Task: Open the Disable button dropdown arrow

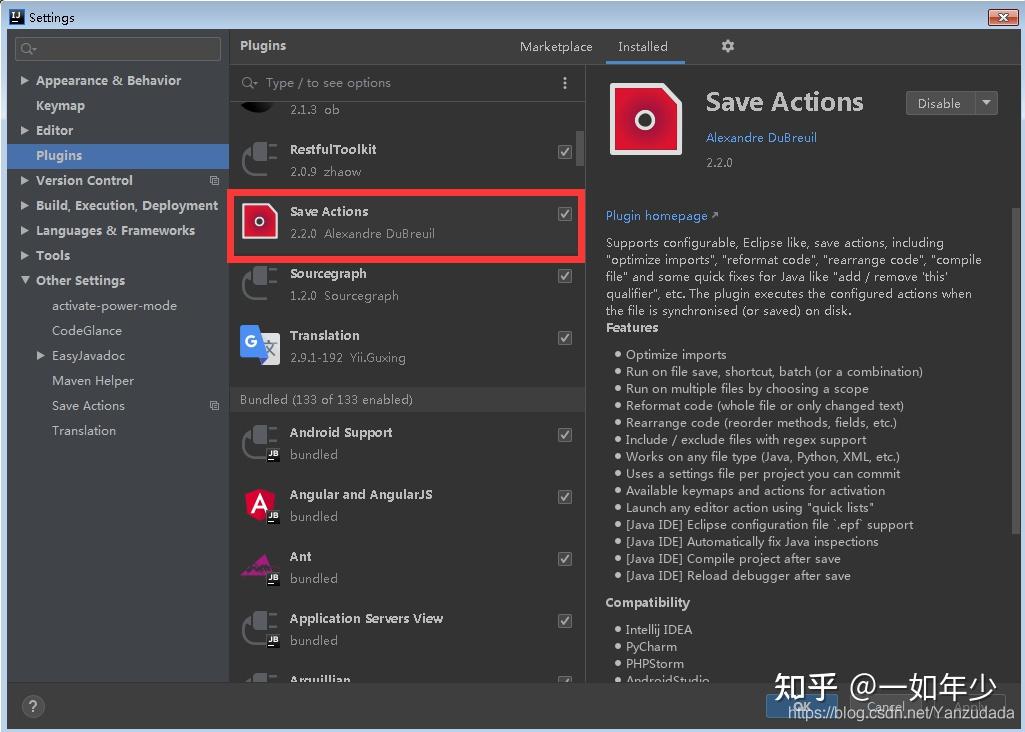Action: 985,102
